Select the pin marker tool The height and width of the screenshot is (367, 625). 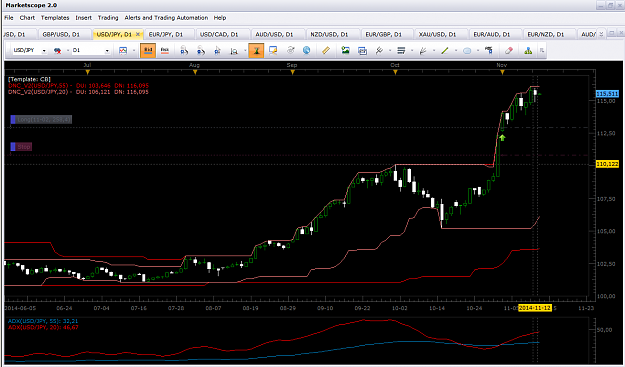379,51
